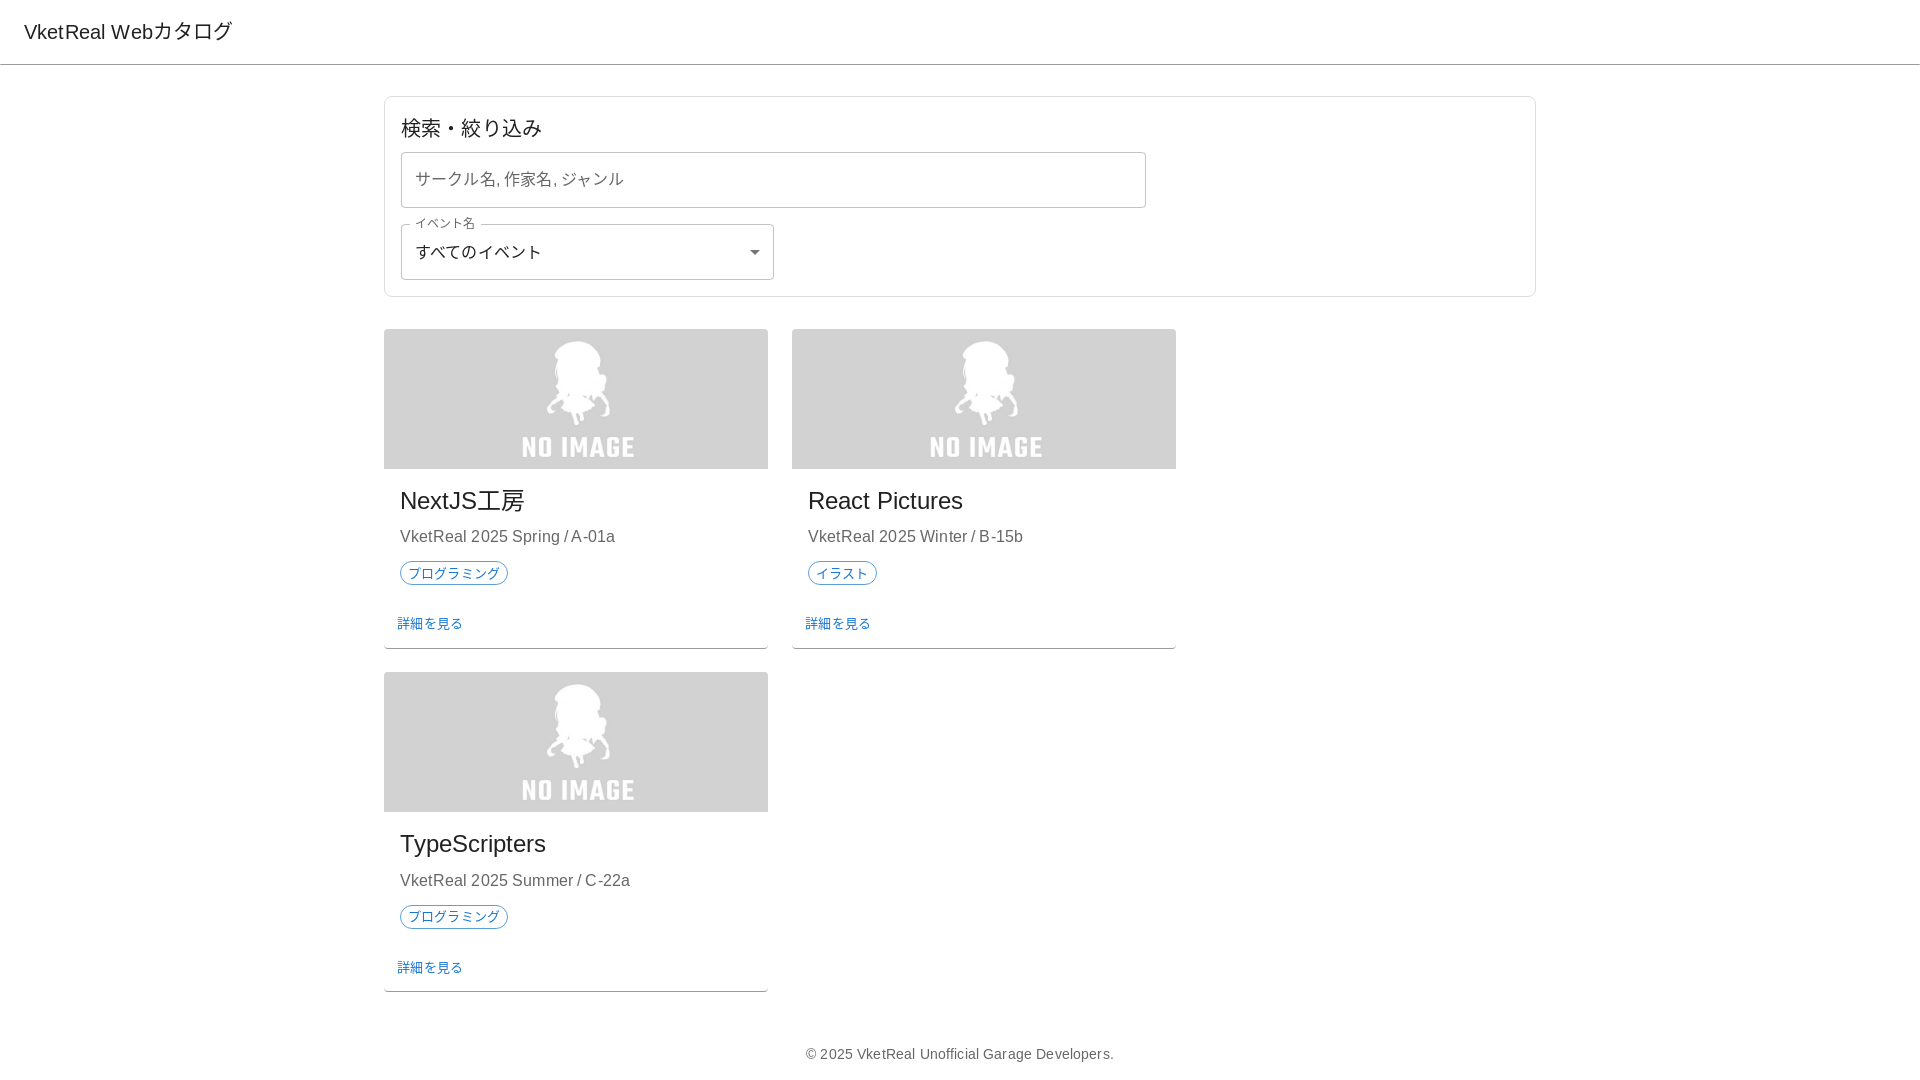The width and height of the screenshot is (1920, 1080).
Task: Click the 検索・絞り込み heading
Action: click(x=471, y=128)
